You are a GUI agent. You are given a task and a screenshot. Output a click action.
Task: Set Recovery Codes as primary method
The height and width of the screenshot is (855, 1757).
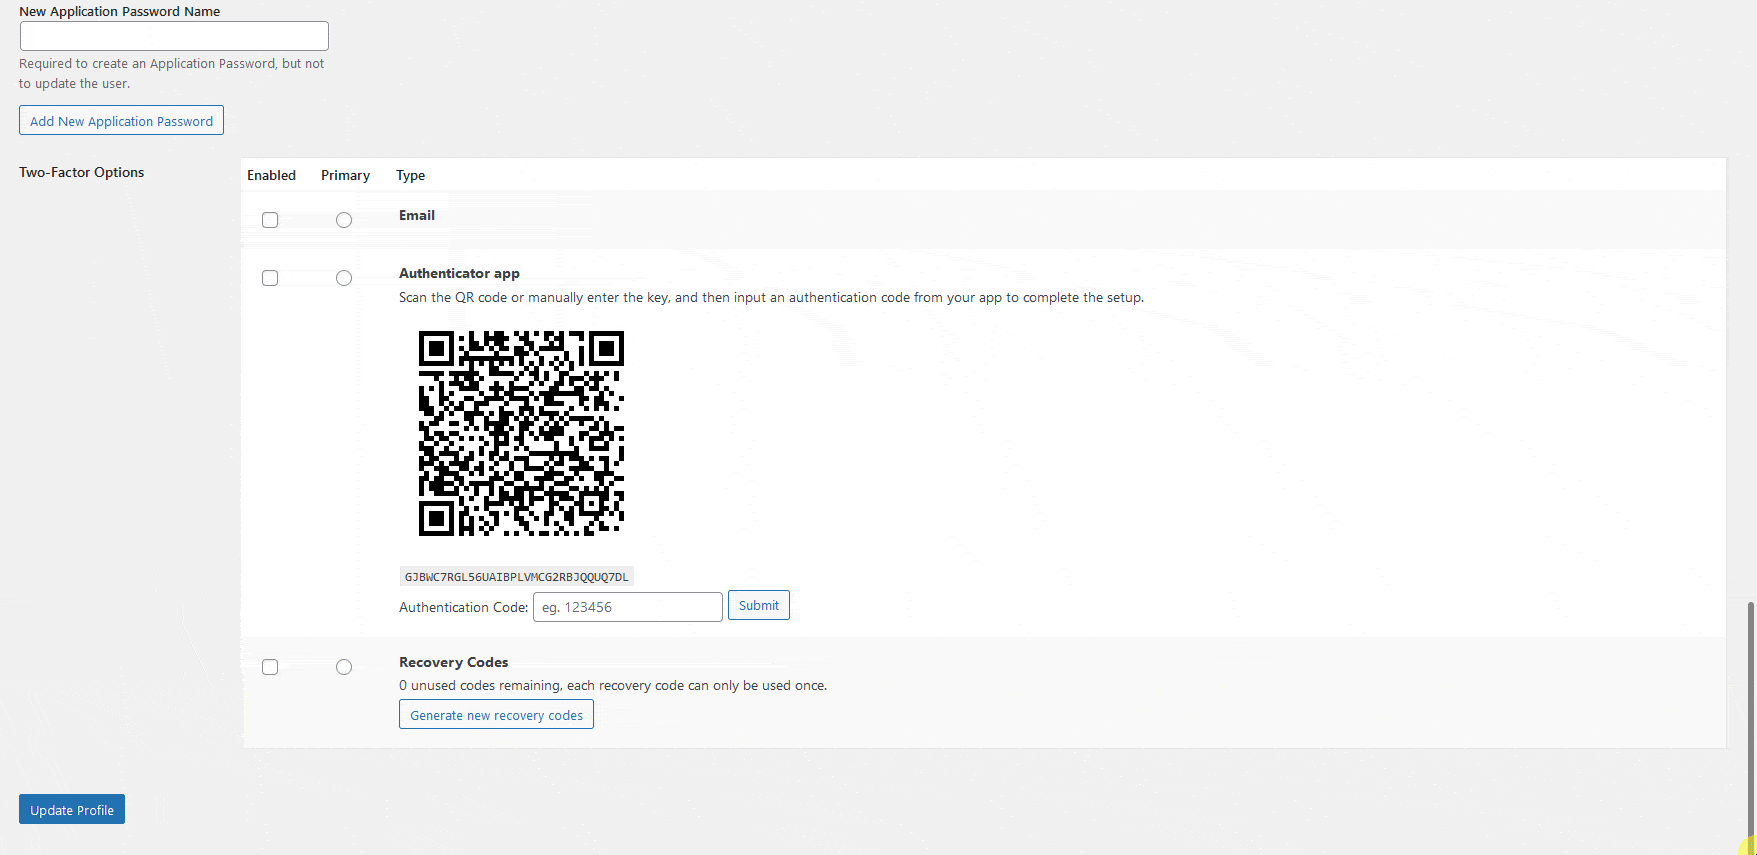(344, 667)
